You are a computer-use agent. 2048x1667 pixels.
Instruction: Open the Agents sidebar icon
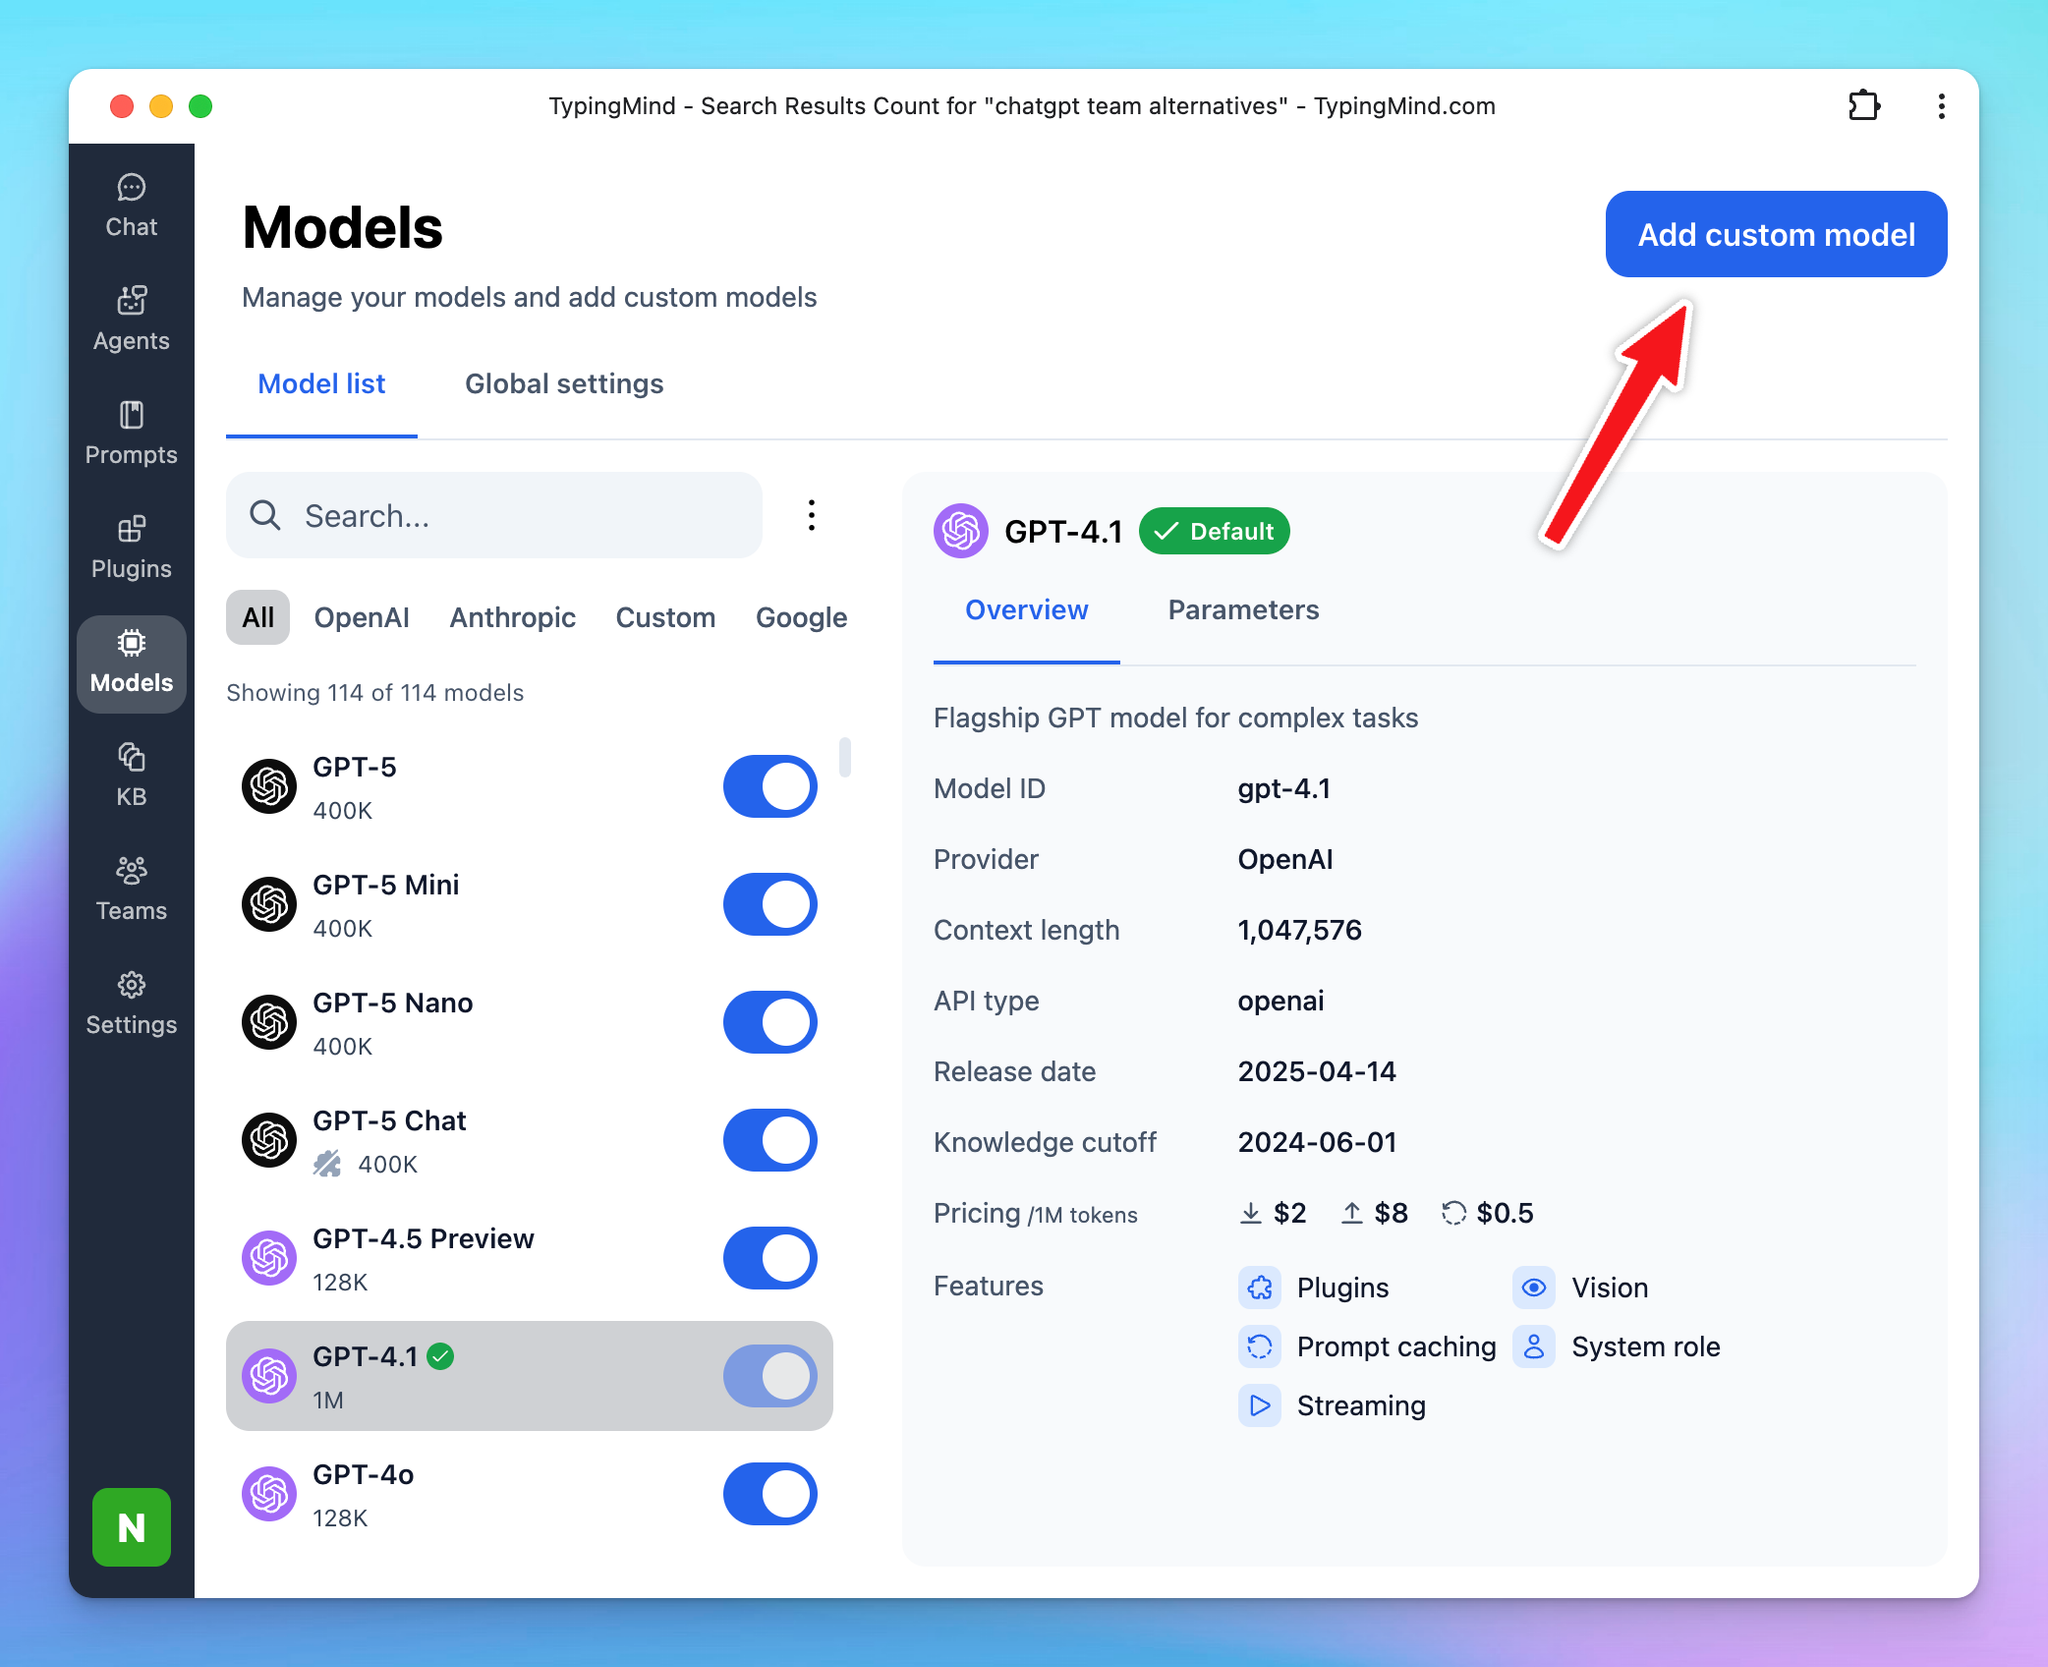click(x=131, y=319)
